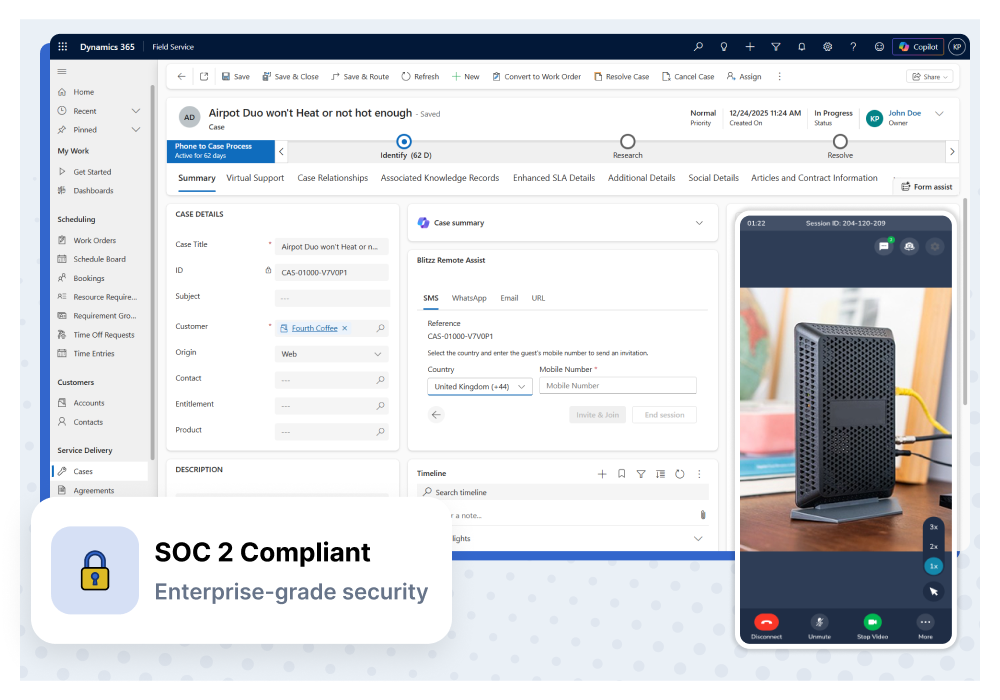1000x700 pixels.
Task: Disconnect the remote video call
Action: (767, 623)
